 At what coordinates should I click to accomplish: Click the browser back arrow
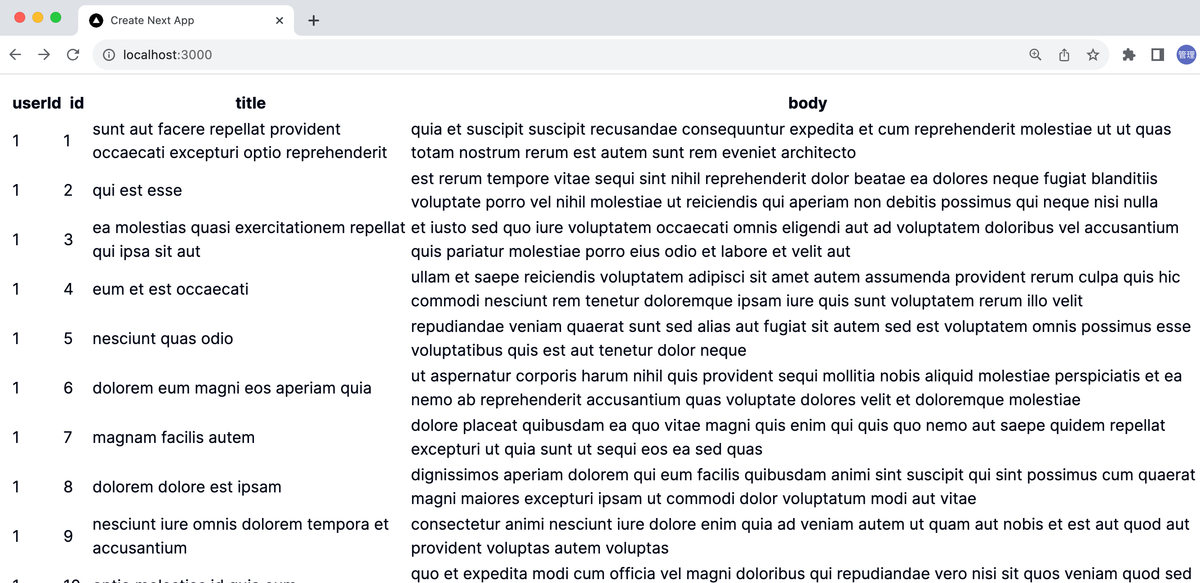(14, 55)
